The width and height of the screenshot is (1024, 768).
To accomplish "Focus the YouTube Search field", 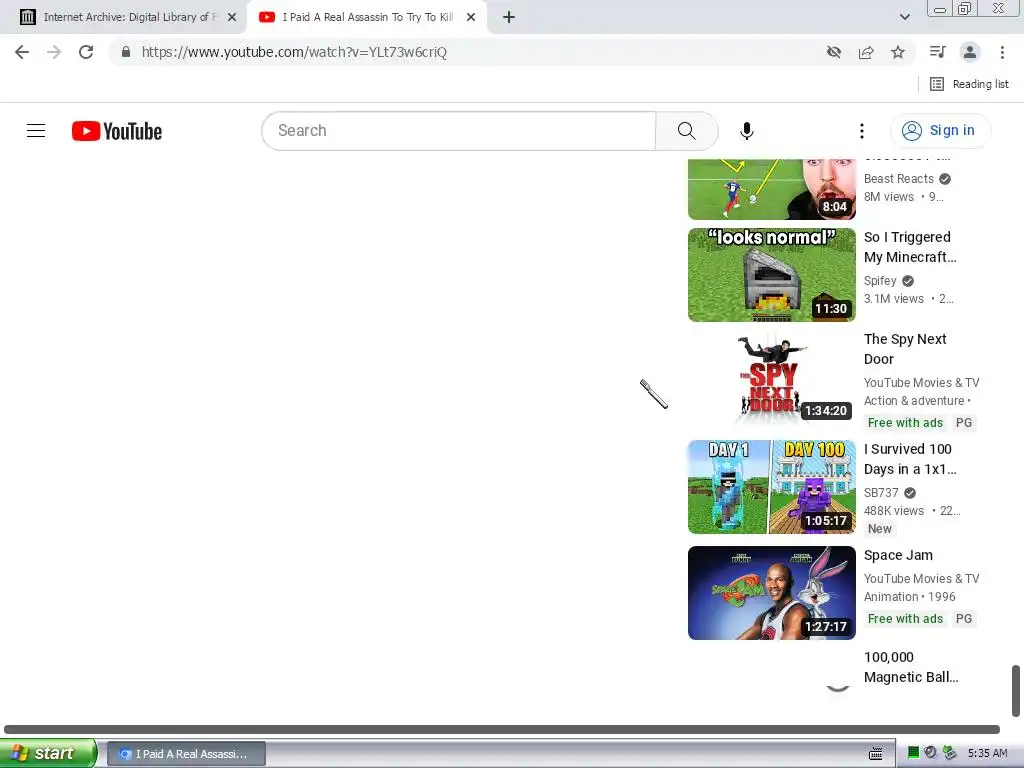I will tap(458, 131).
